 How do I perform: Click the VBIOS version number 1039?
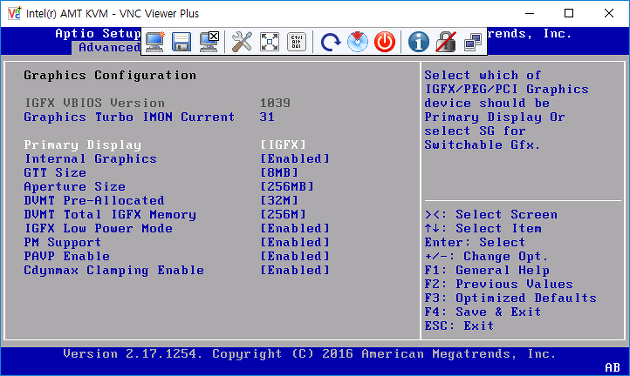(275, 103)
